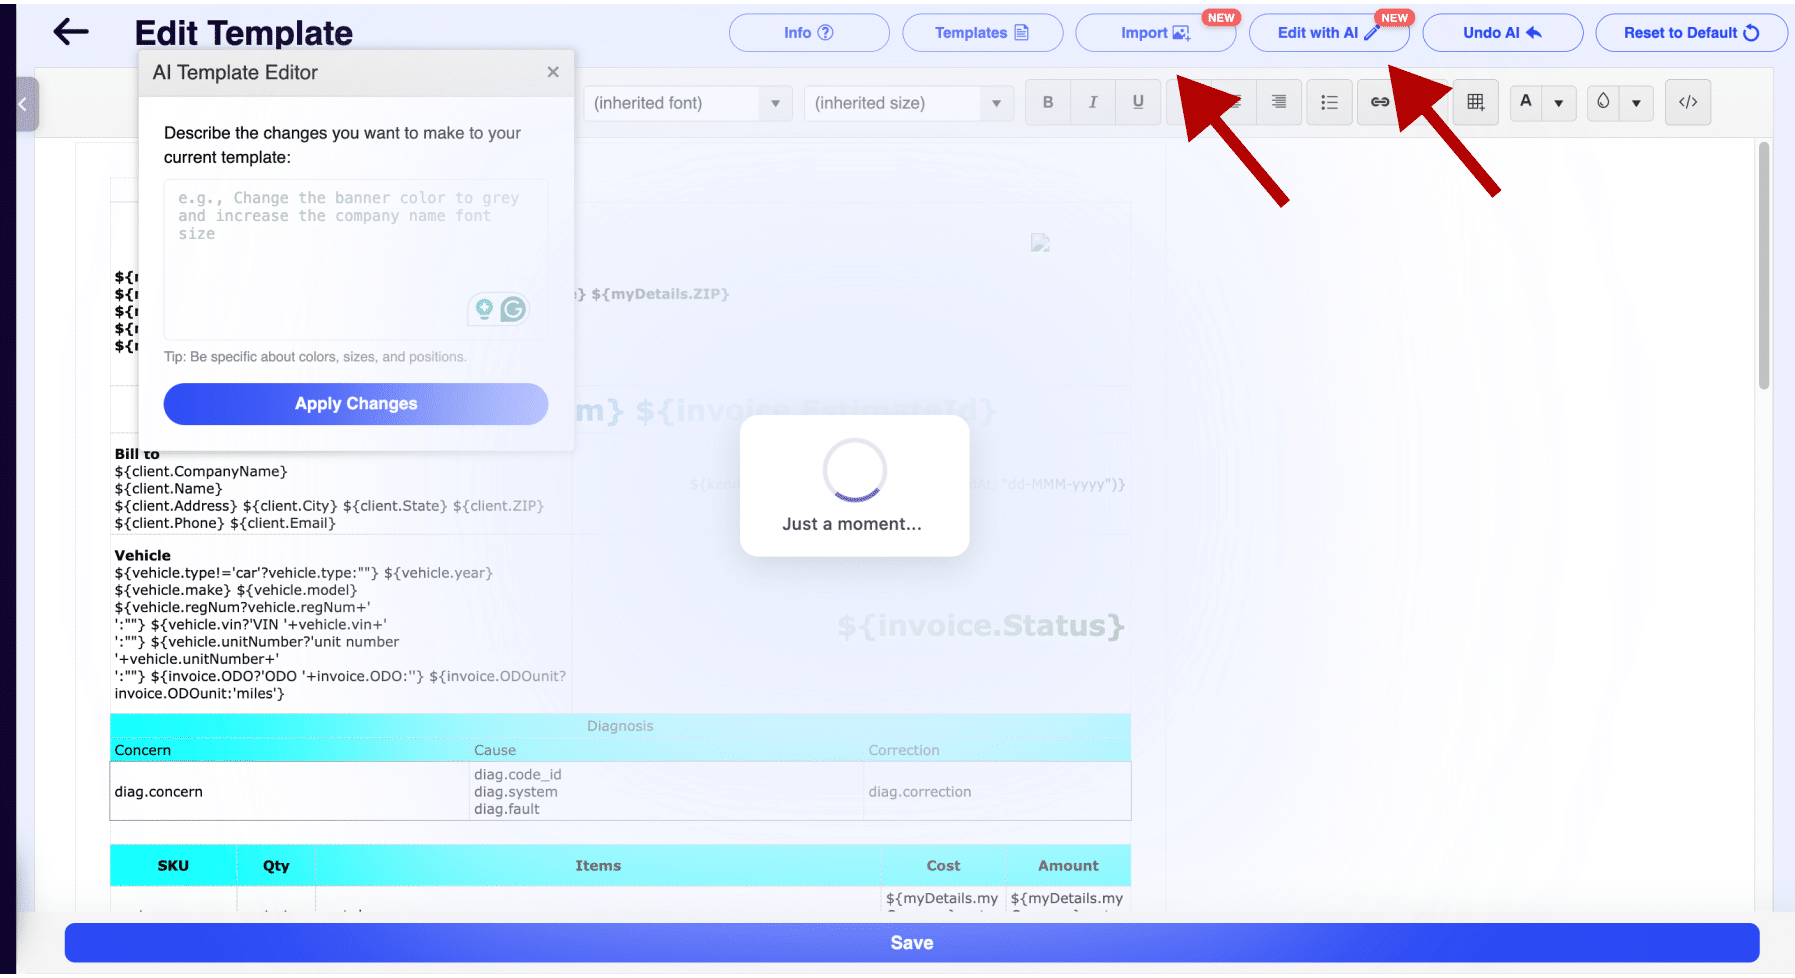Insert a table
The height and width of the screenshot is (978, 1795).
1475,102
